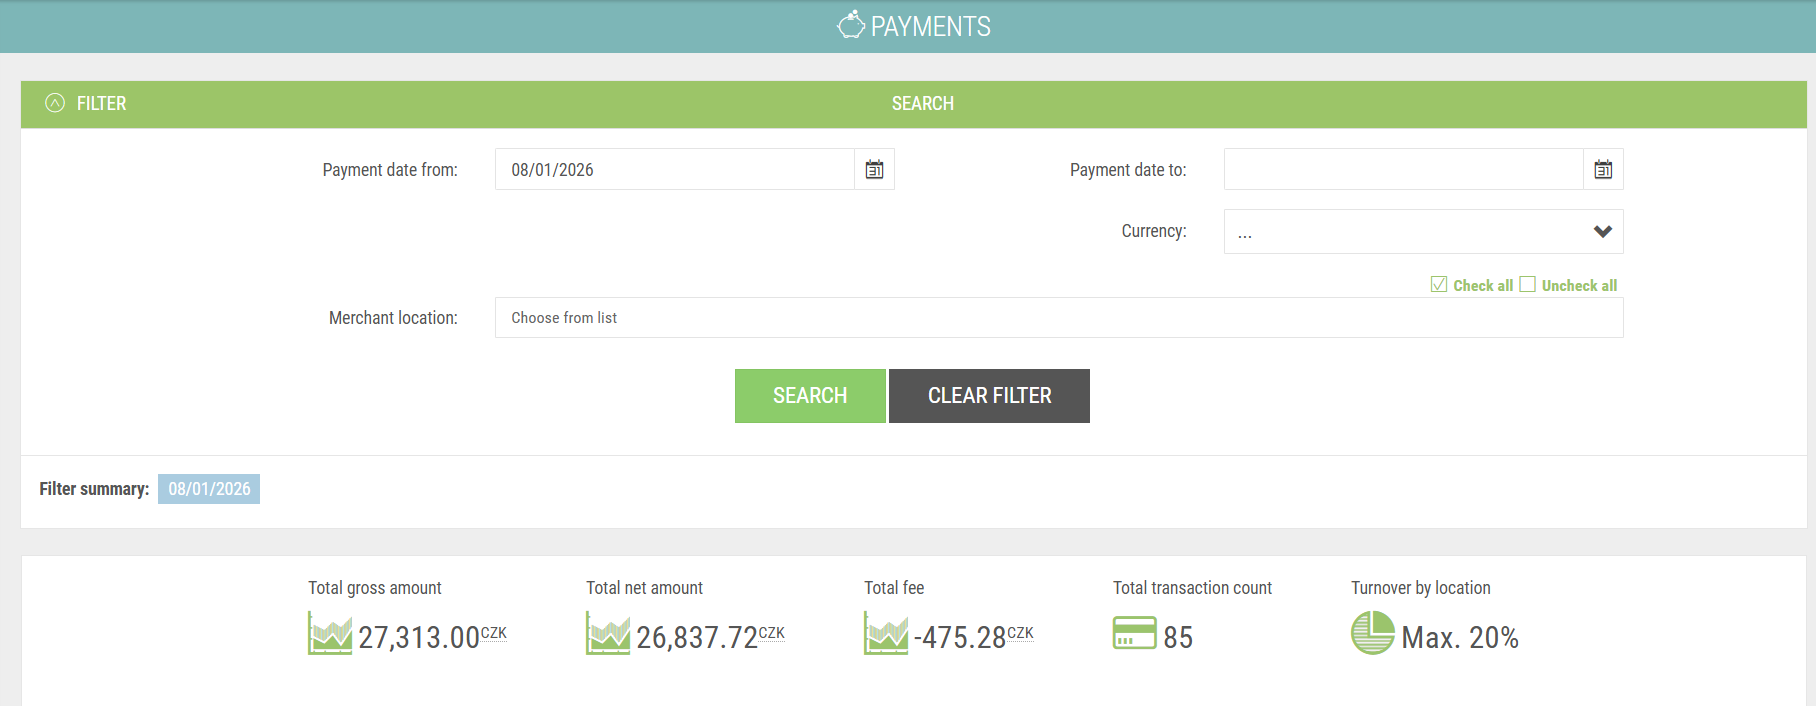Tick the Check all checkbox
Image resolution: width=1816 pixels, height=706 pixels.
tap(1439, 285)
